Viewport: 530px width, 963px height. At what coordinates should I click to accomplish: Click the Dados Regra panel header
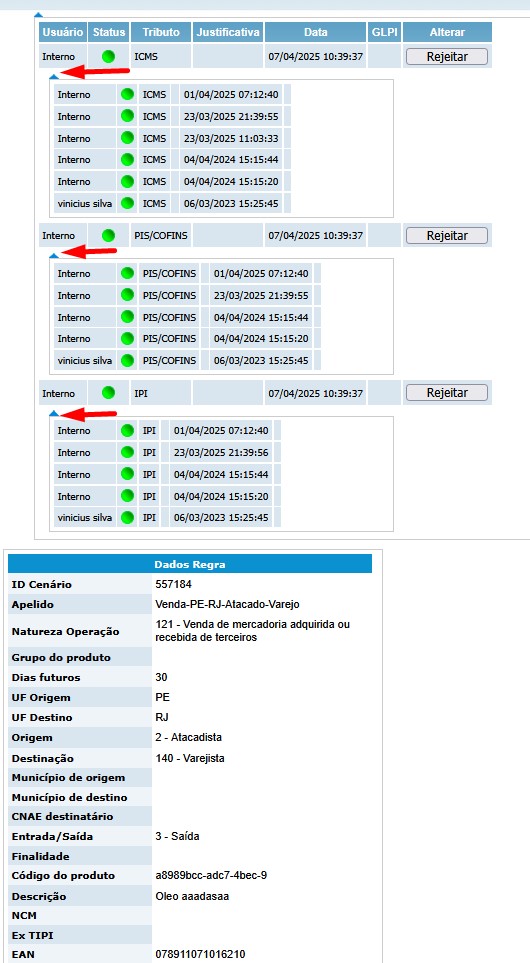pos(190,564)
